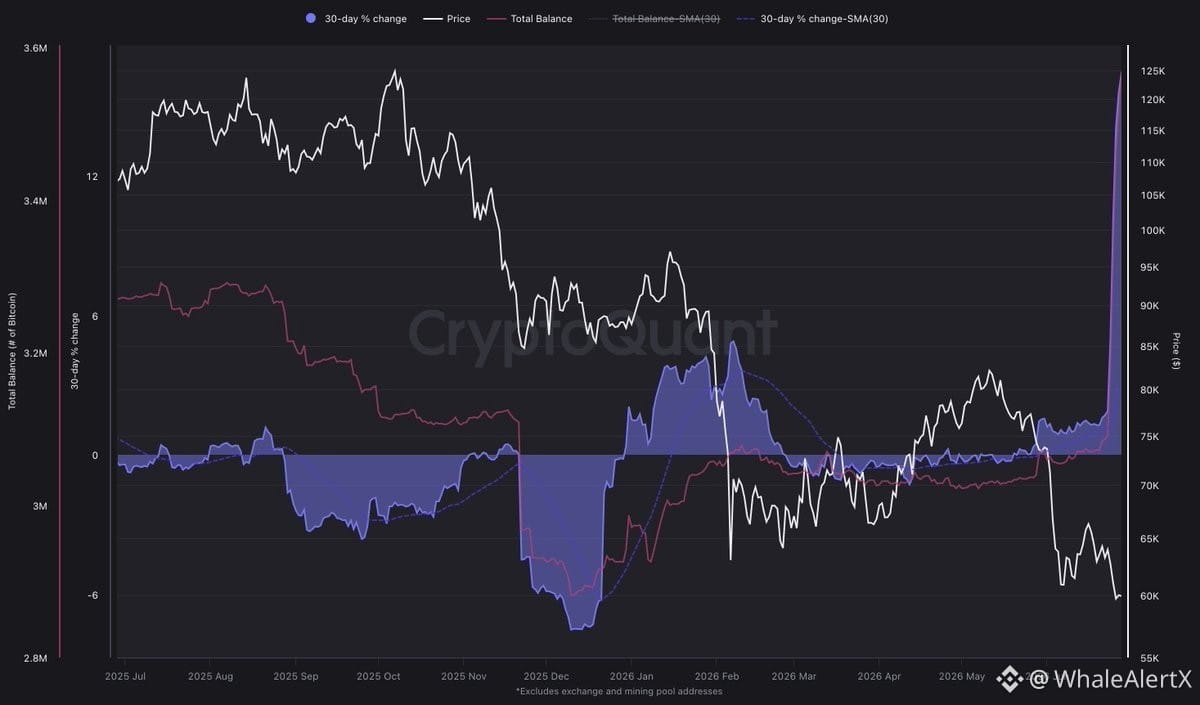Click the 55K price axis value
1200x705 pixels.
tap(1150, 658)
